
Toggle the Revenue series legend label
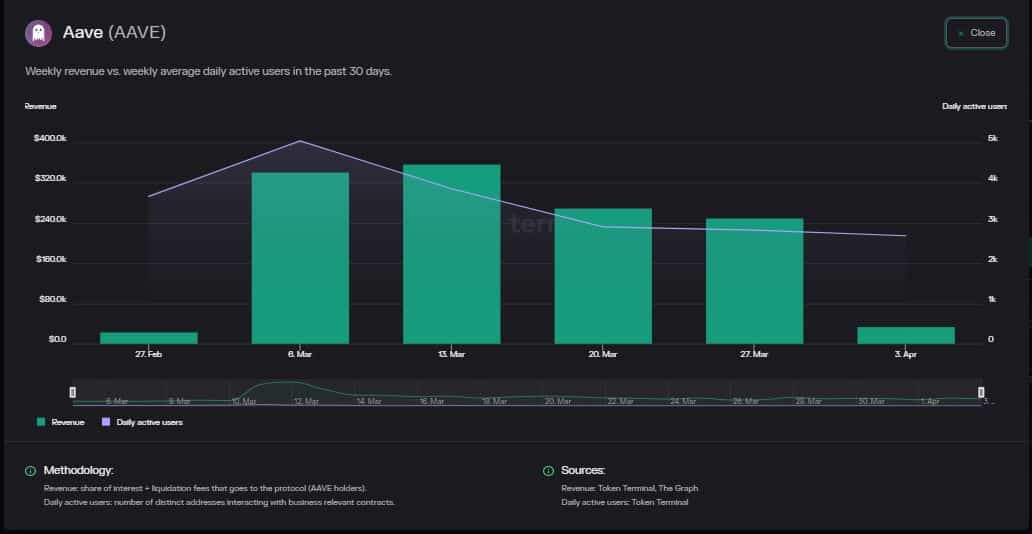(x=68, y=422)
